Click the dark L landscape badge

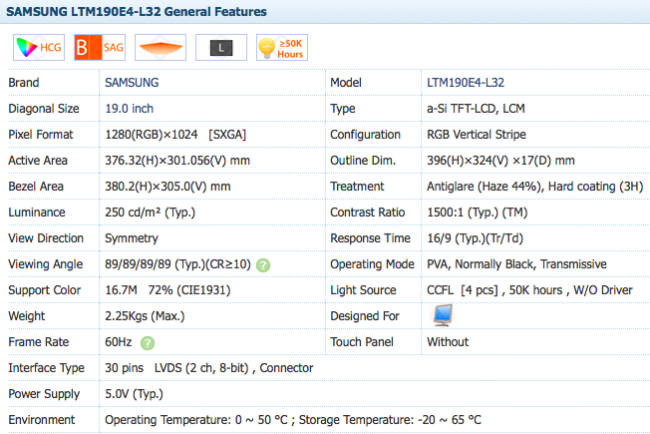point(221,47)
